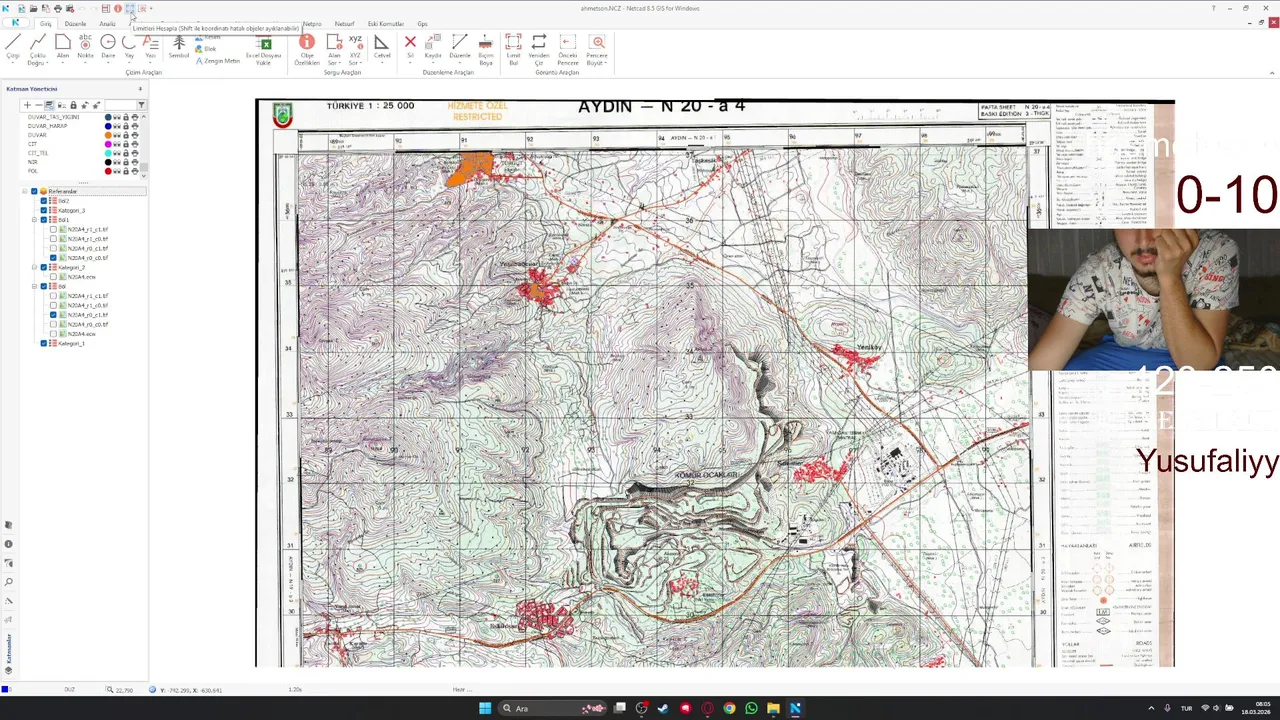The height and width of the screenshot is (720, 1280).
Task: Insert Zengin Metin rich text
Action: point(218,61)
